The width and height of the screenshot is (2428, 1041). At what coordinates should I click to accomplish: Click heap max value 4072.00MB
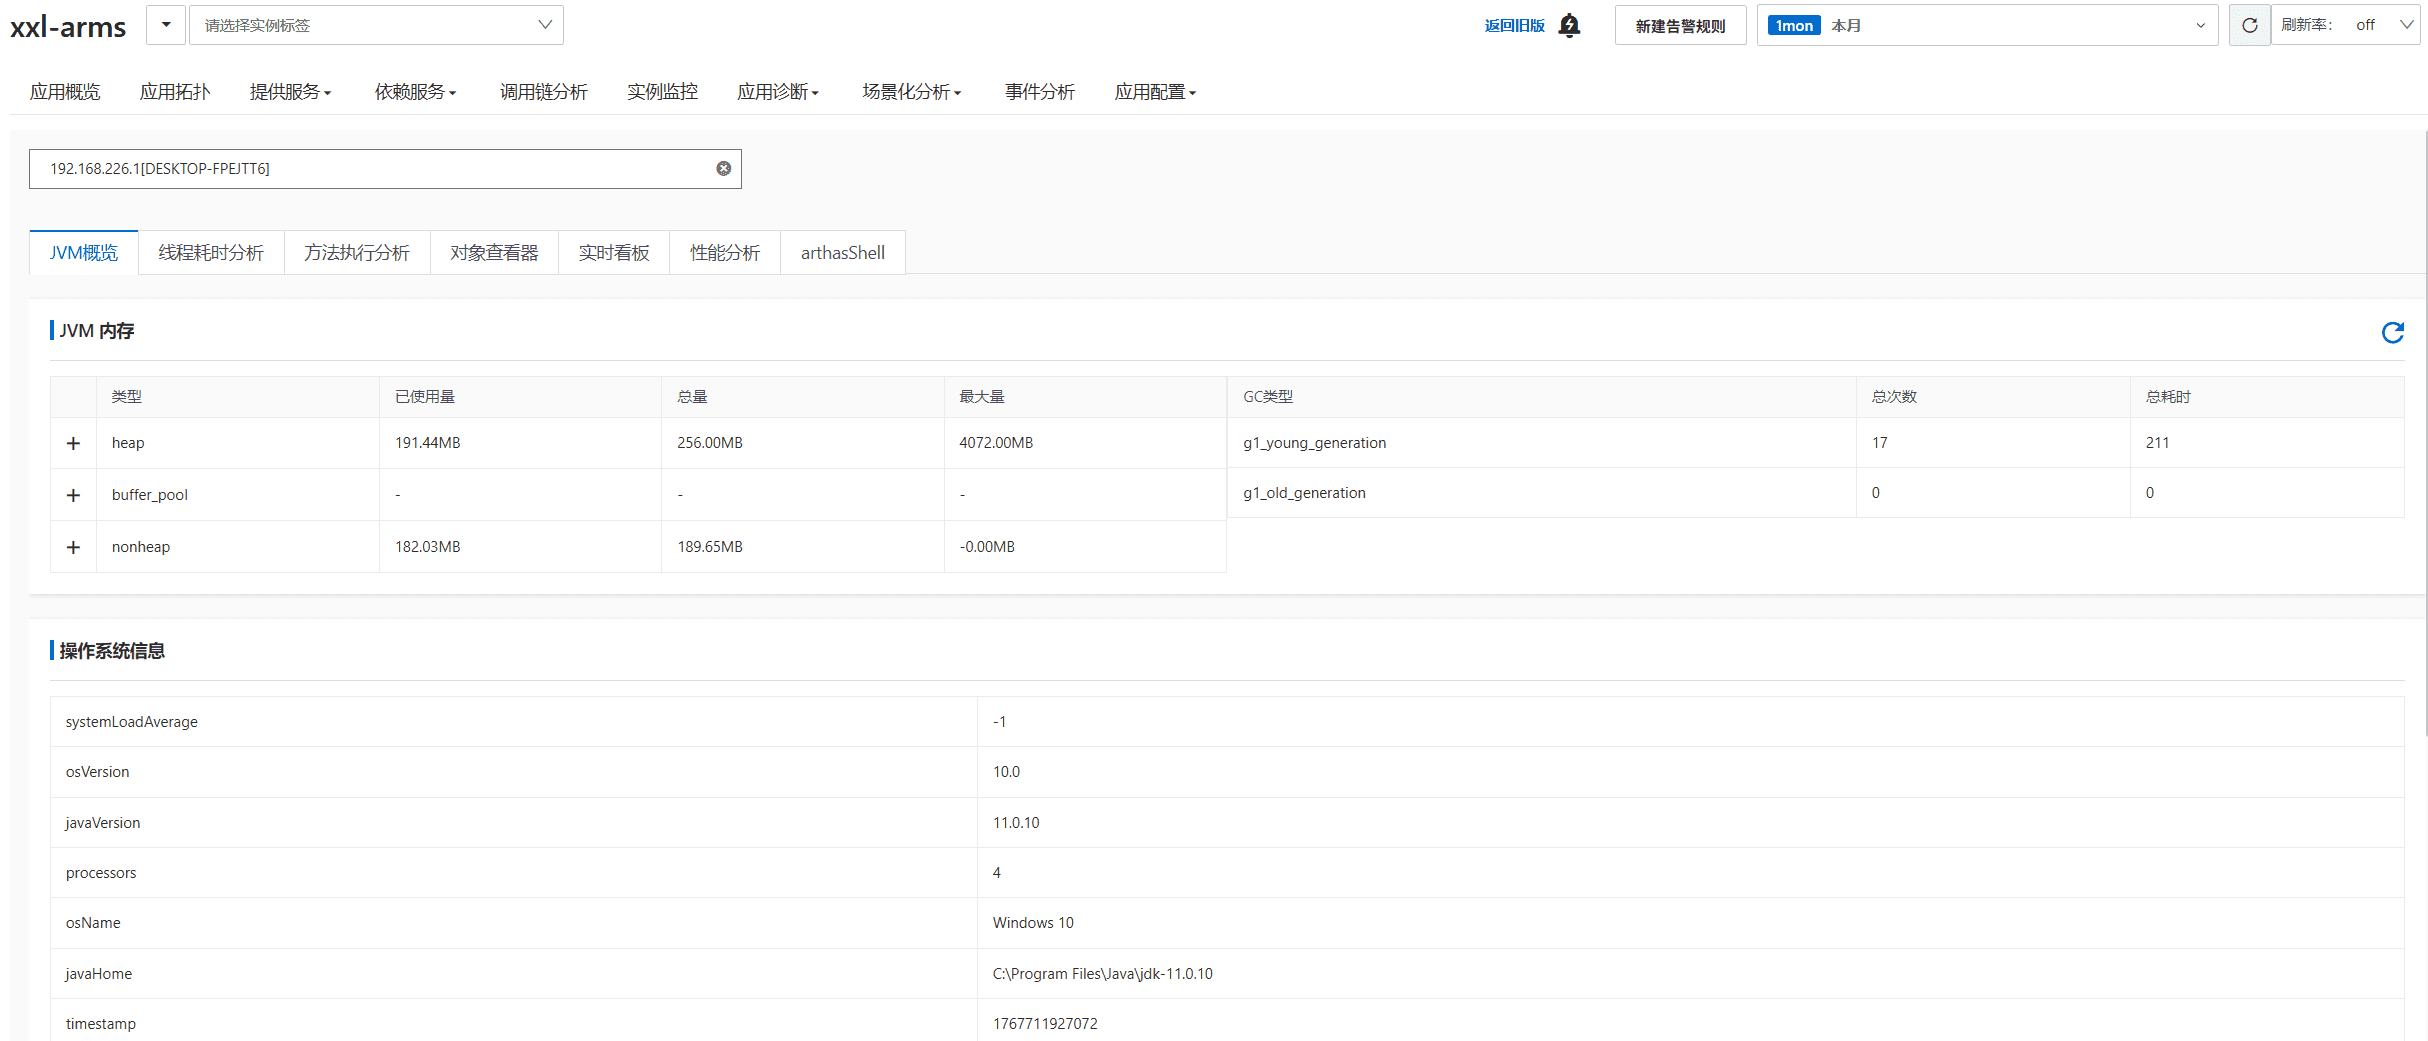[996, 443]
